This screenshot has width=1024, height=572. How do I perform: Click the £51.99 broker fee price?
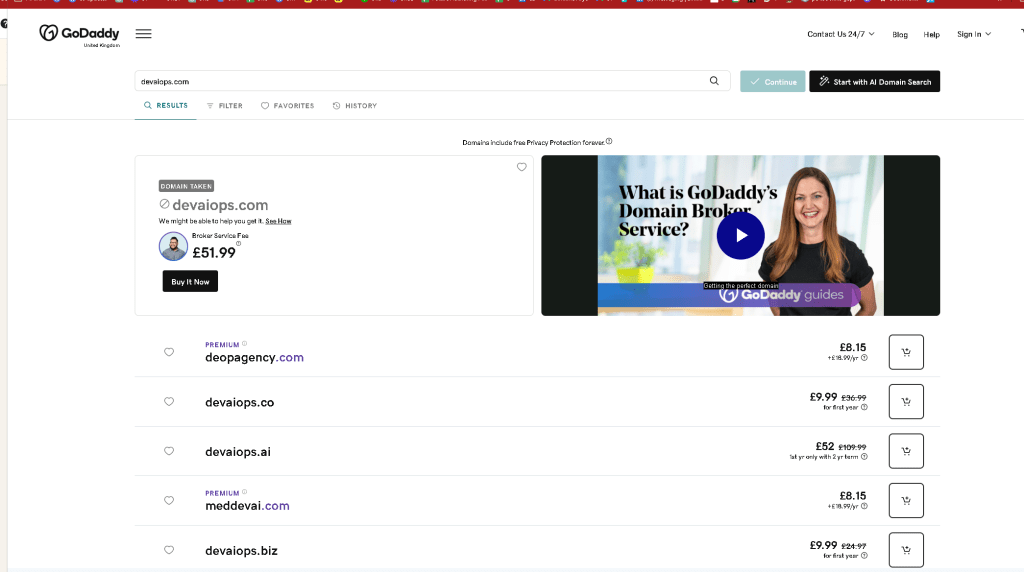[214, 253]
